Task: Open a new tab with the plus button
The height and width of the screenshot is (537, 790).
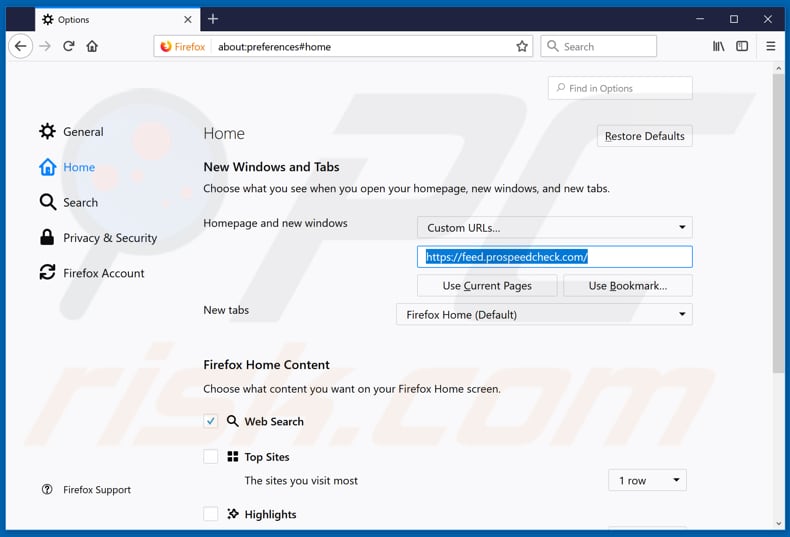Action: point(213,19)
